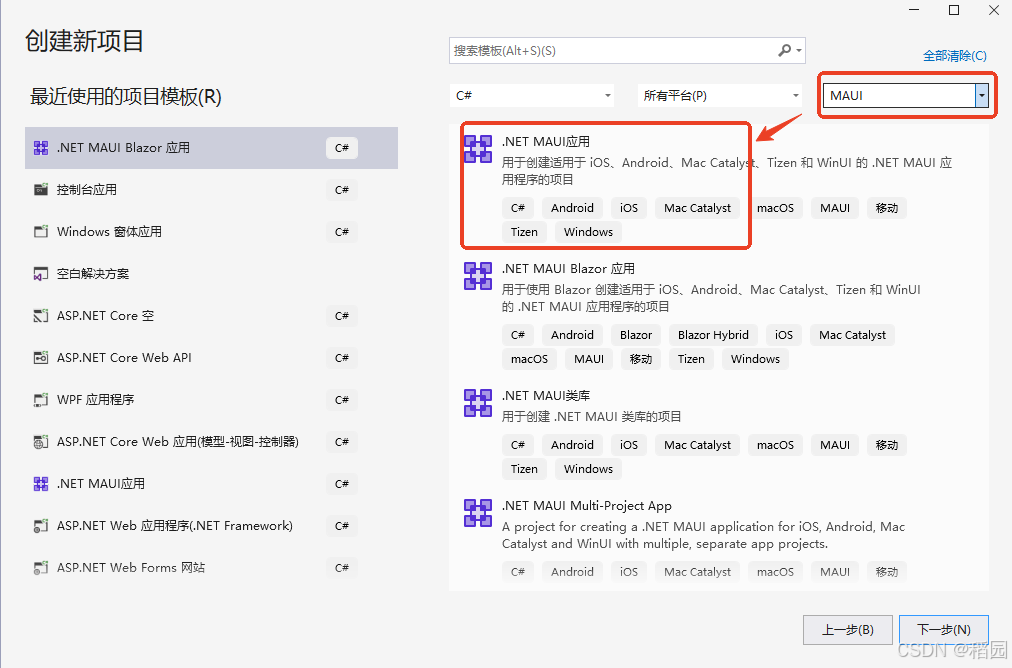
Task: Click the 全部清除(C) link
Action: 955,56
